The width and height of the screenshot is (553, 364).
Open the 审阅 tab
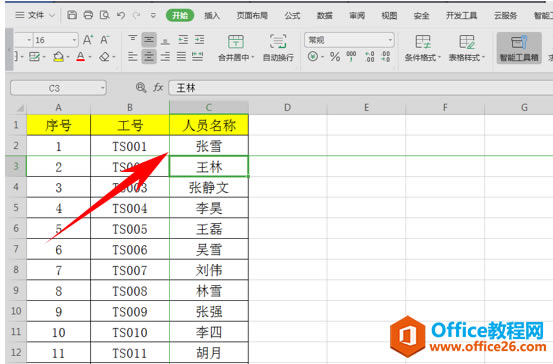point(357,15)
